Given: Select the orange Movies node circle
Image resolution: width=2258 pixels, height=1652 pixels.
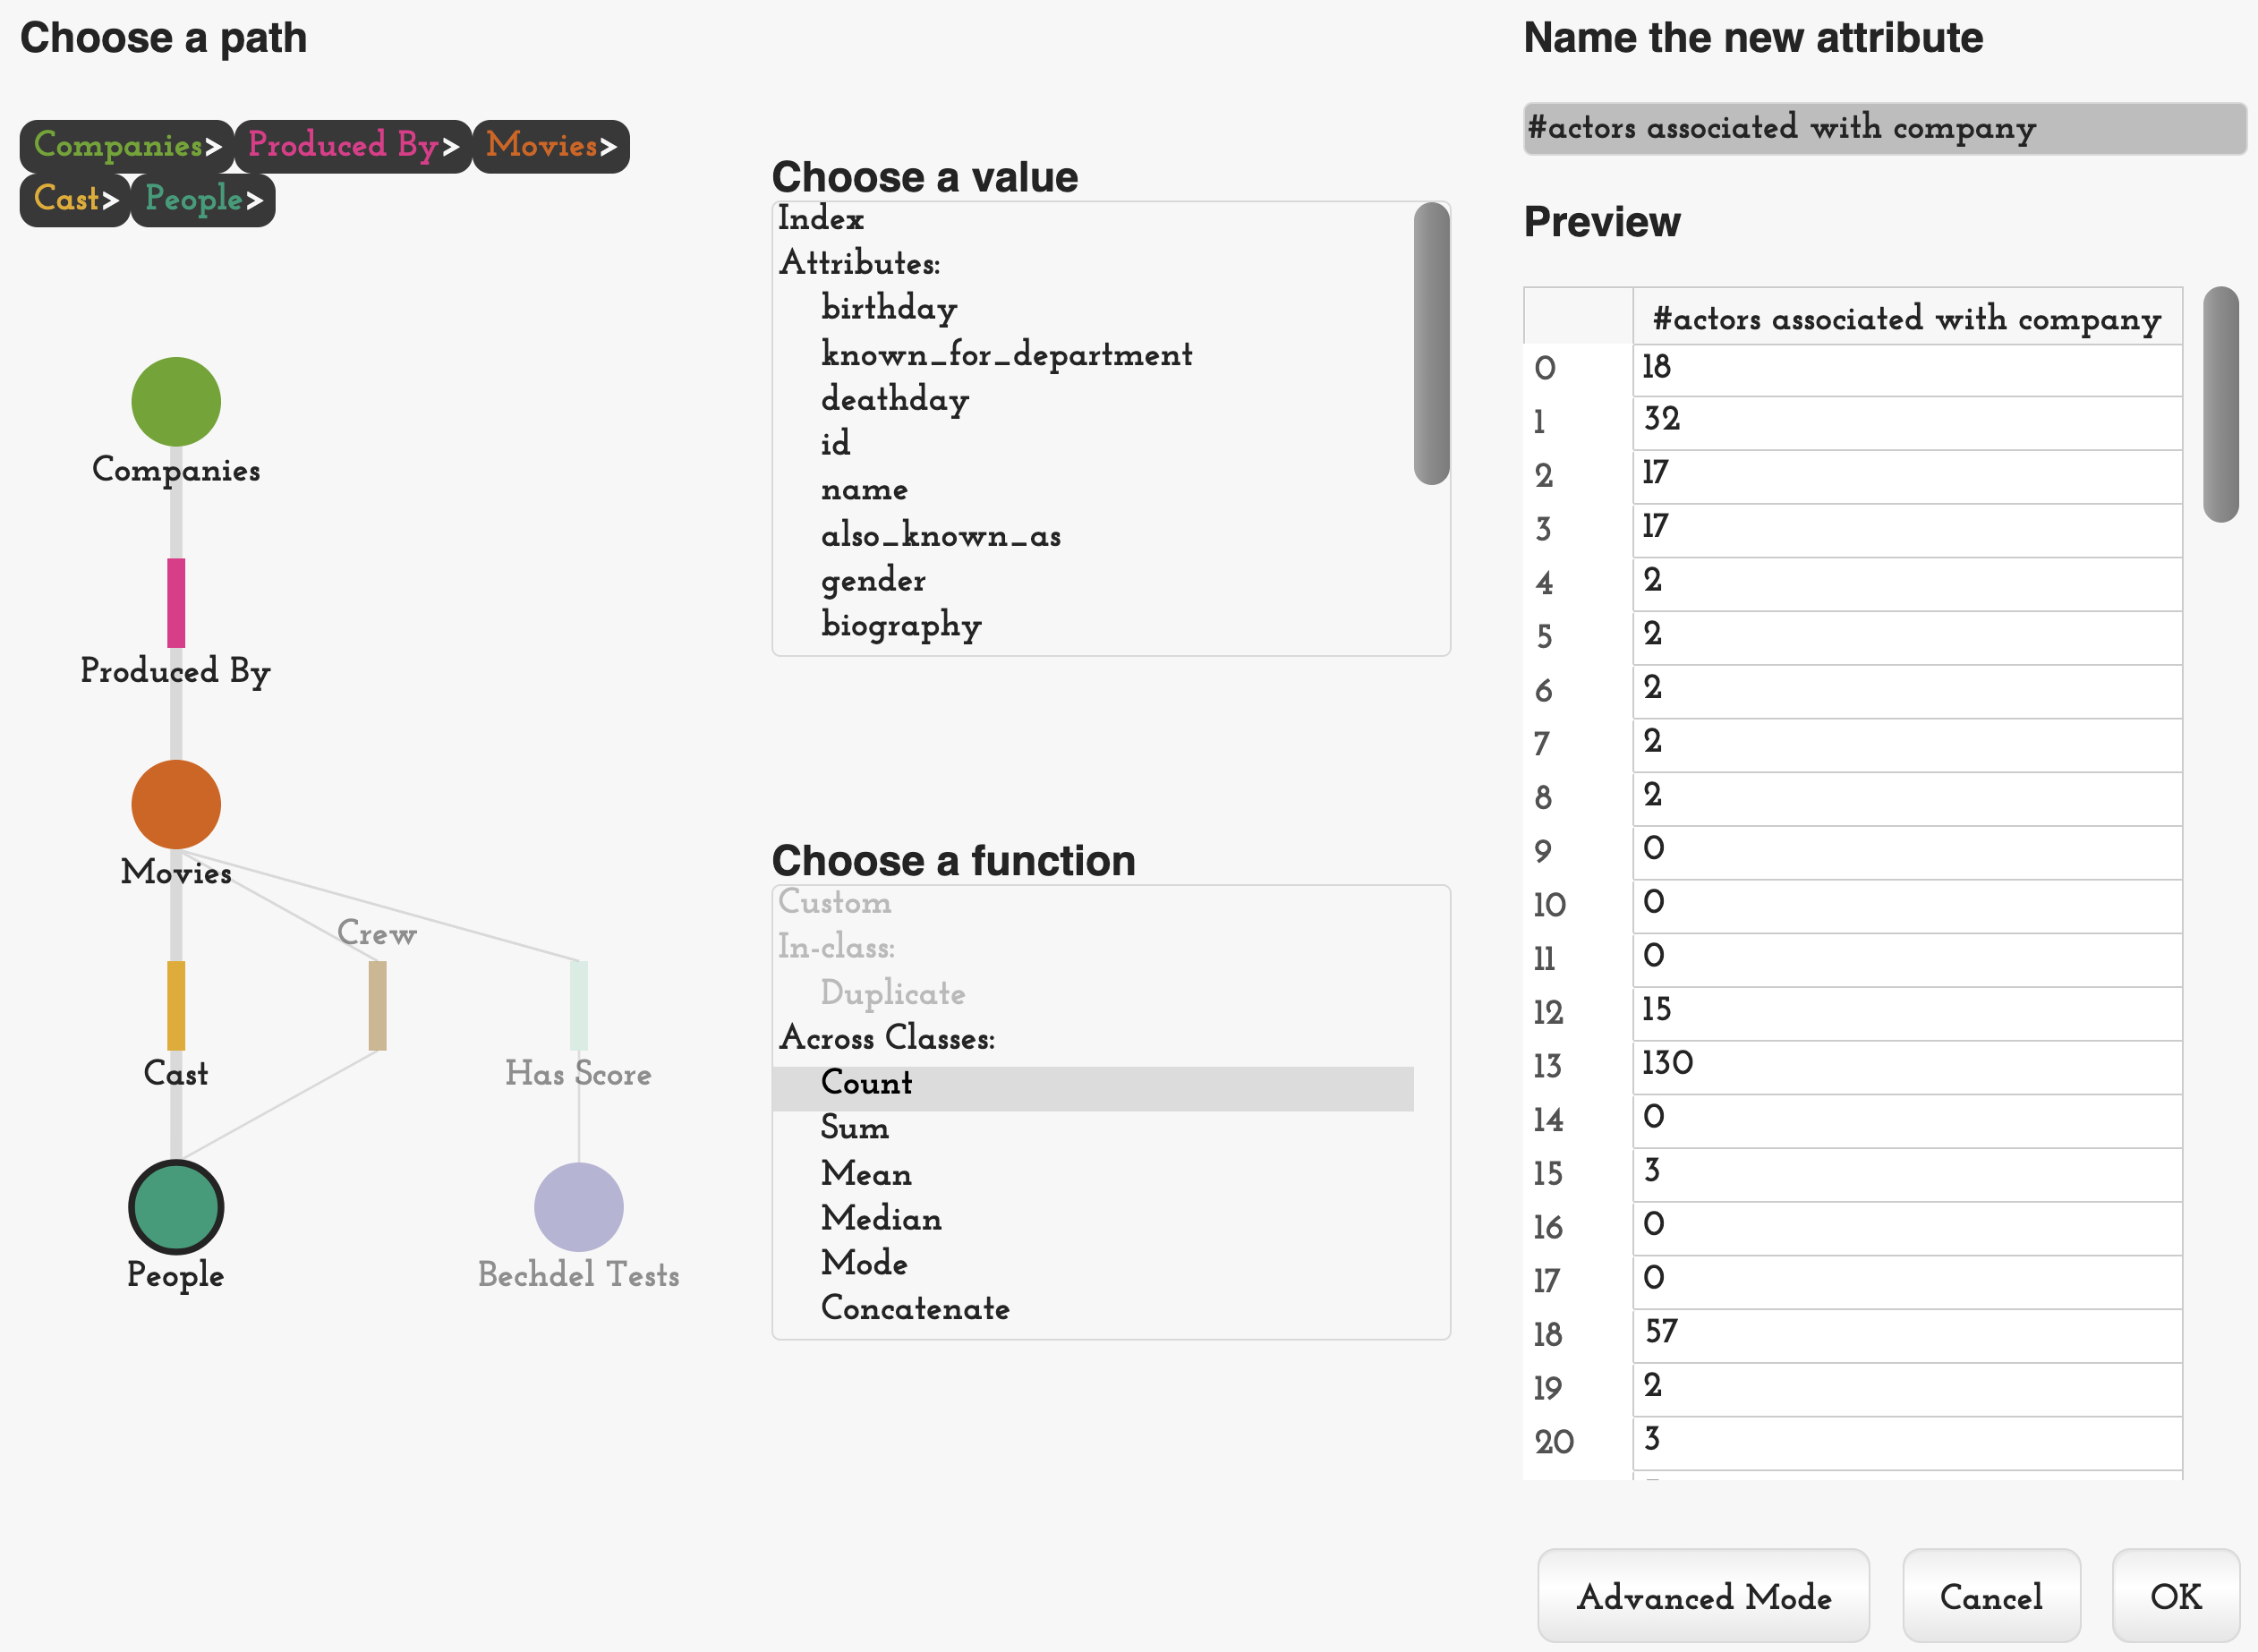Looking at the screenshot, I should pos(176,804).
